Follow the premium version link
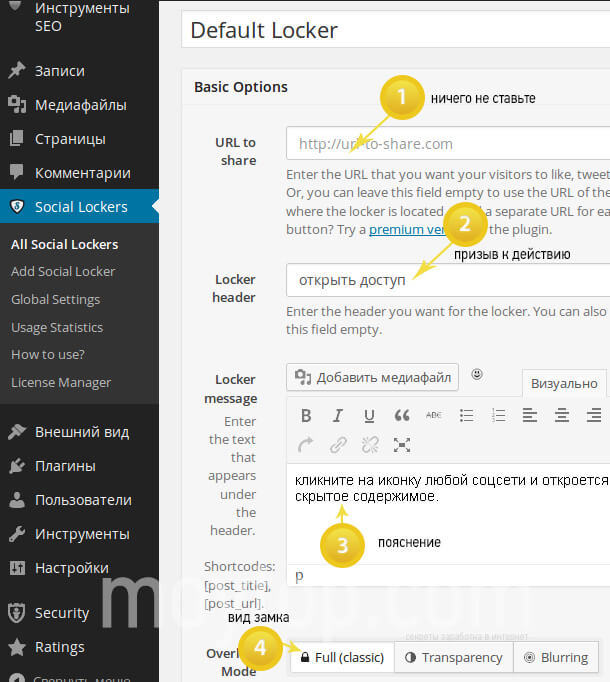The width and height of the screenshot is (610, 682). click(x=408, y=229)
